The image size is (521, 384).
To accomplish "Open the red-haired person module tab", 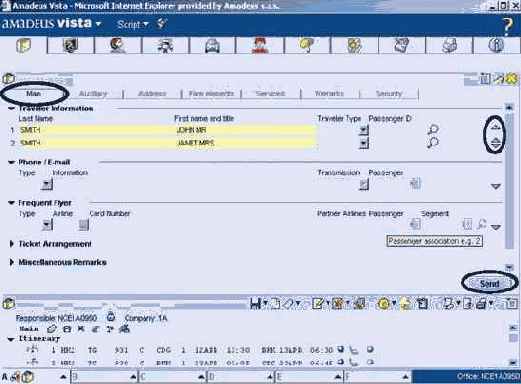I will click(x=260, y=46).
